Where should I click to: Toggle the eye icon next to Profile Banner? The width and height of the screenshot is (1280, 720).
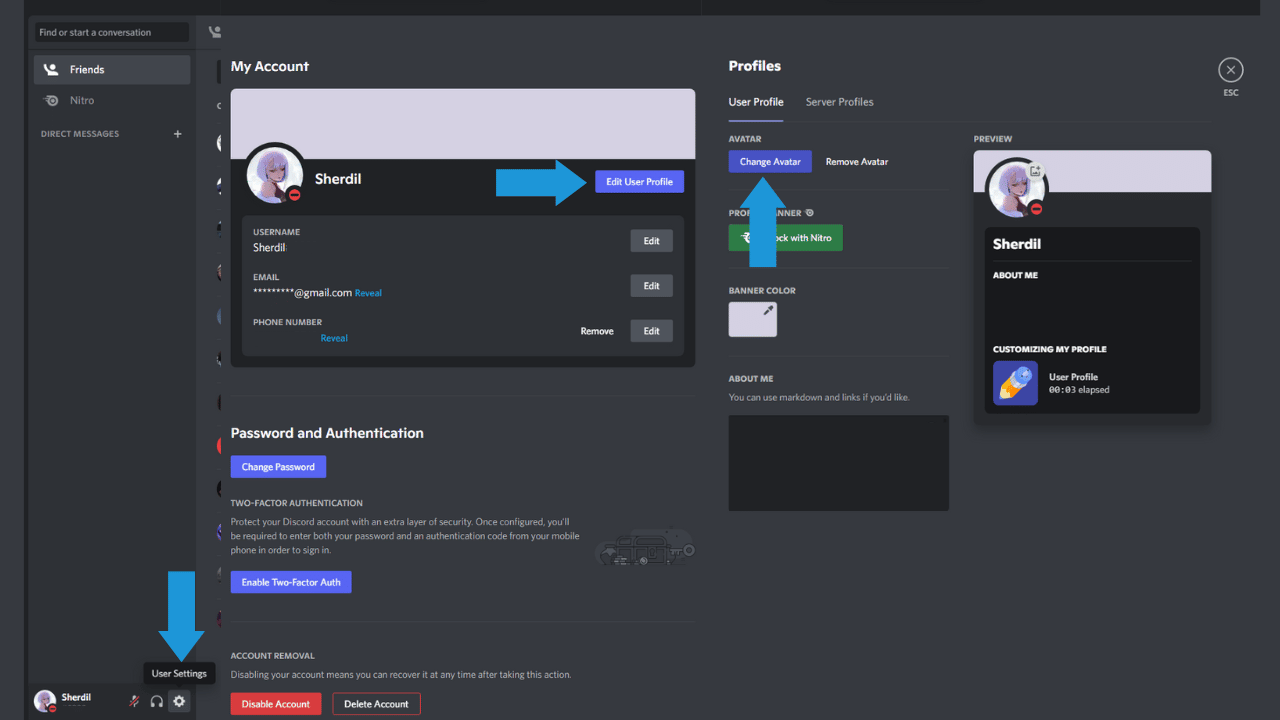coord(810,212)
